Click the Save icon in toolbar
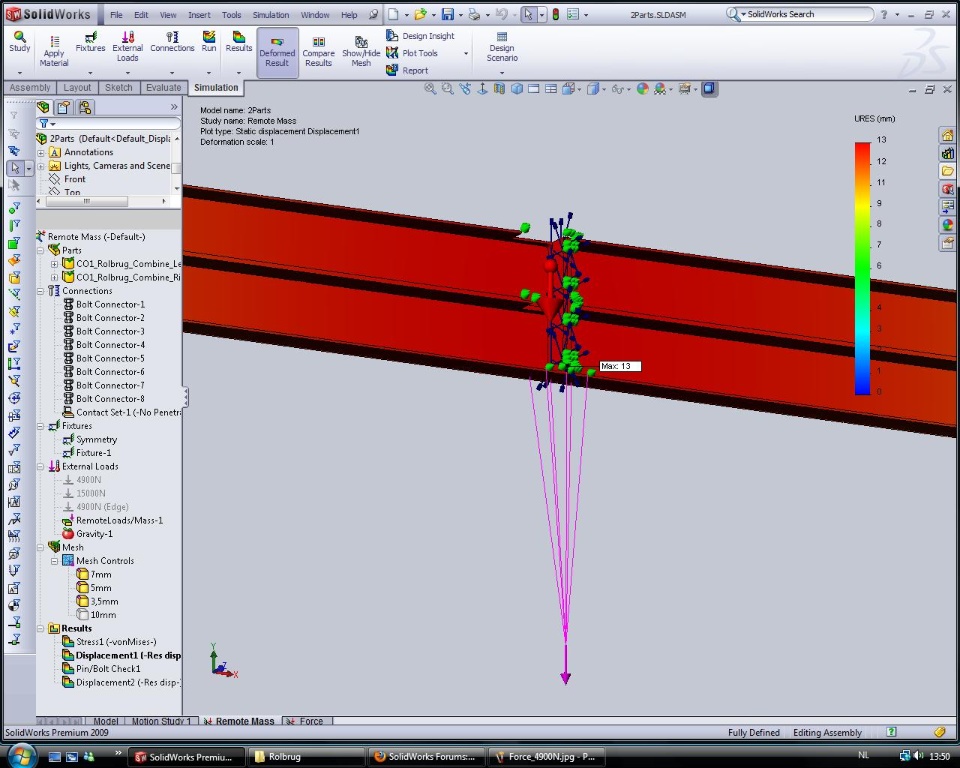The width and height of the screenshot is (960, 768). click(x=447, y=15)
